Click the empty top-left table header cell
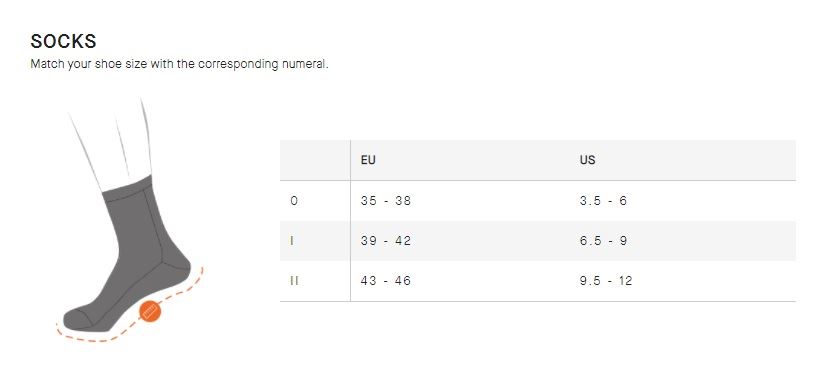 (315, 160)
